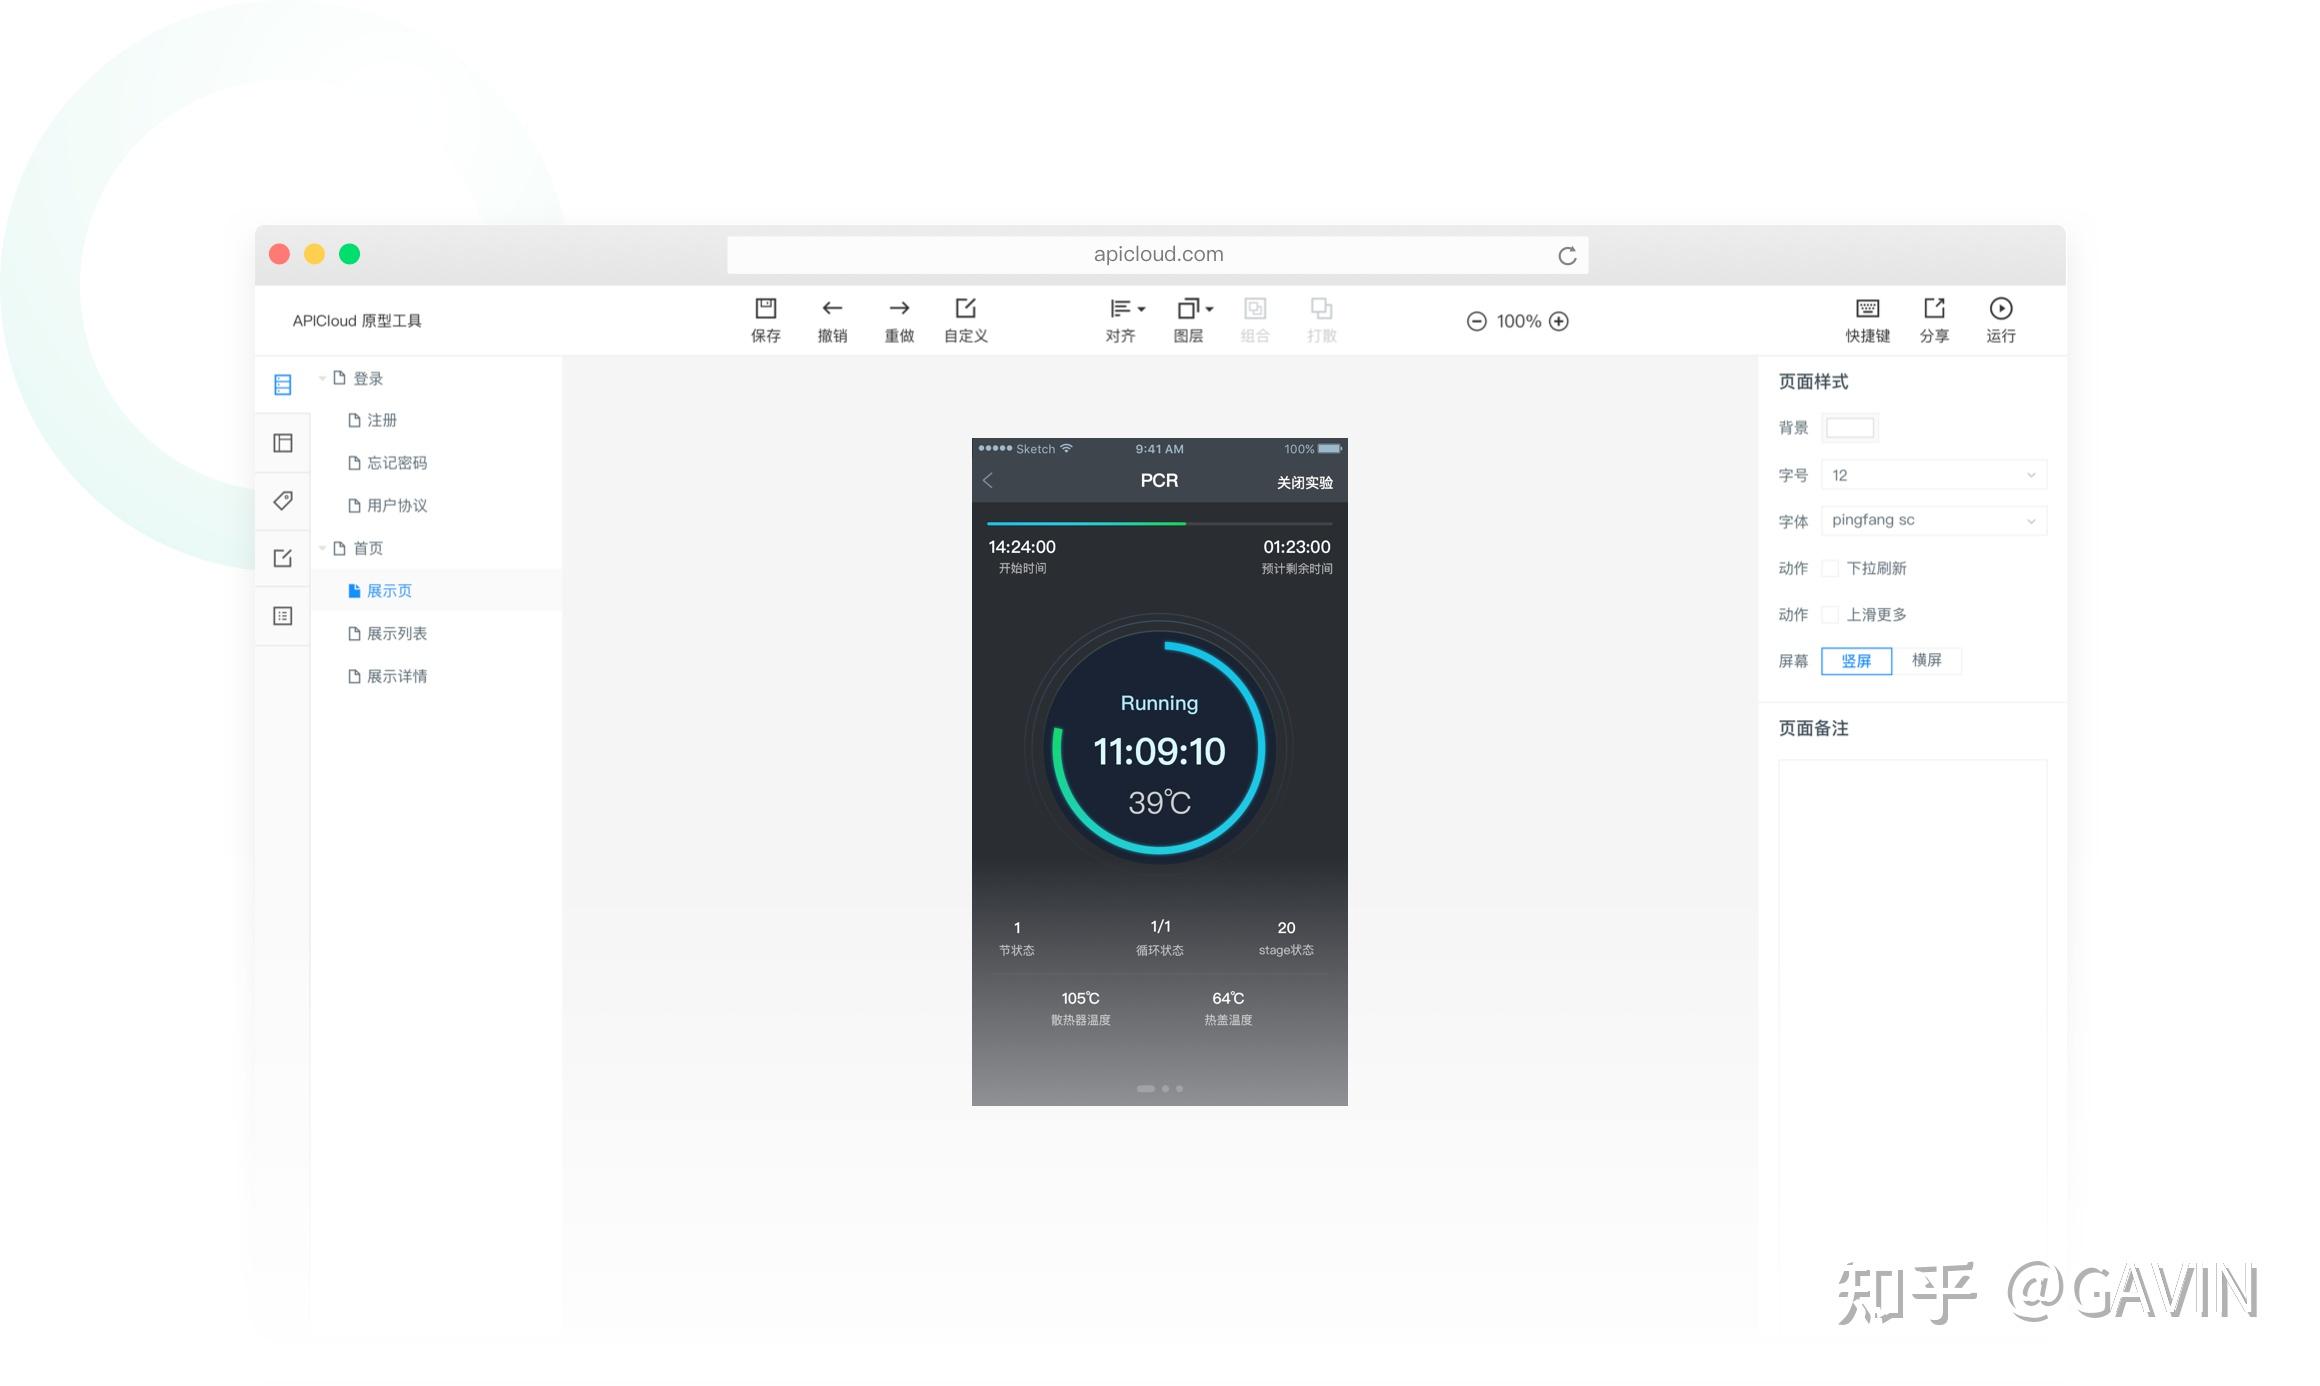Open the pingfang sc font dropdown
Screen dimensions: 2320x1386
click(1933, 520)
